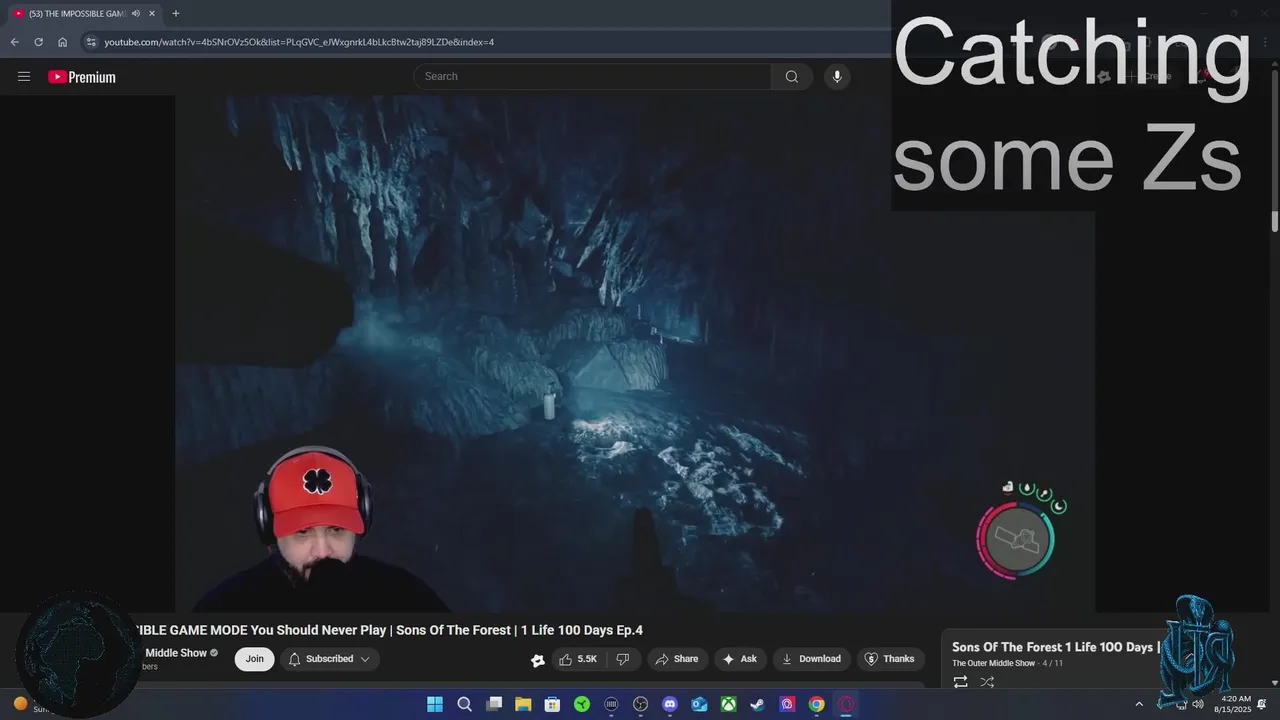Open Razer app from taskbar
1280x720 pixels.
click(582, 704)
